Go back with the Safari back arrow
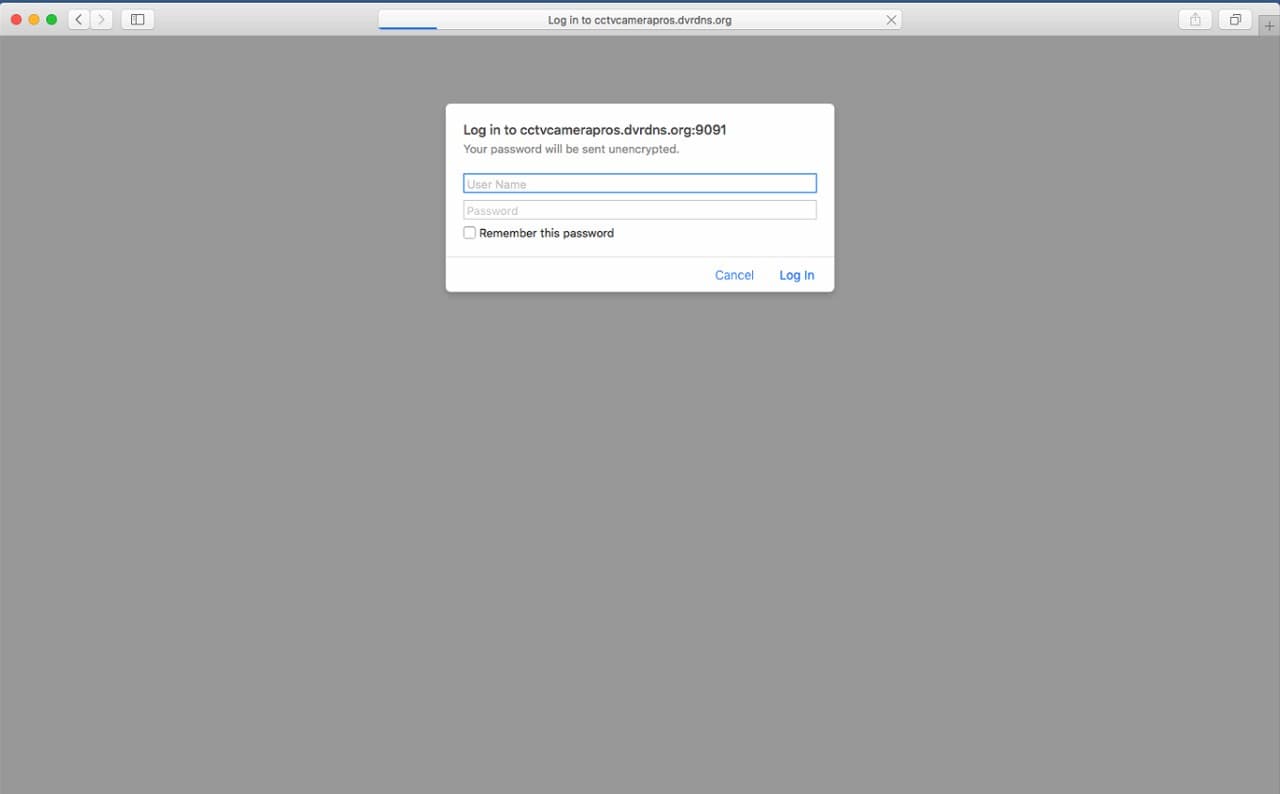1280x794 pixels. [79, 19]
